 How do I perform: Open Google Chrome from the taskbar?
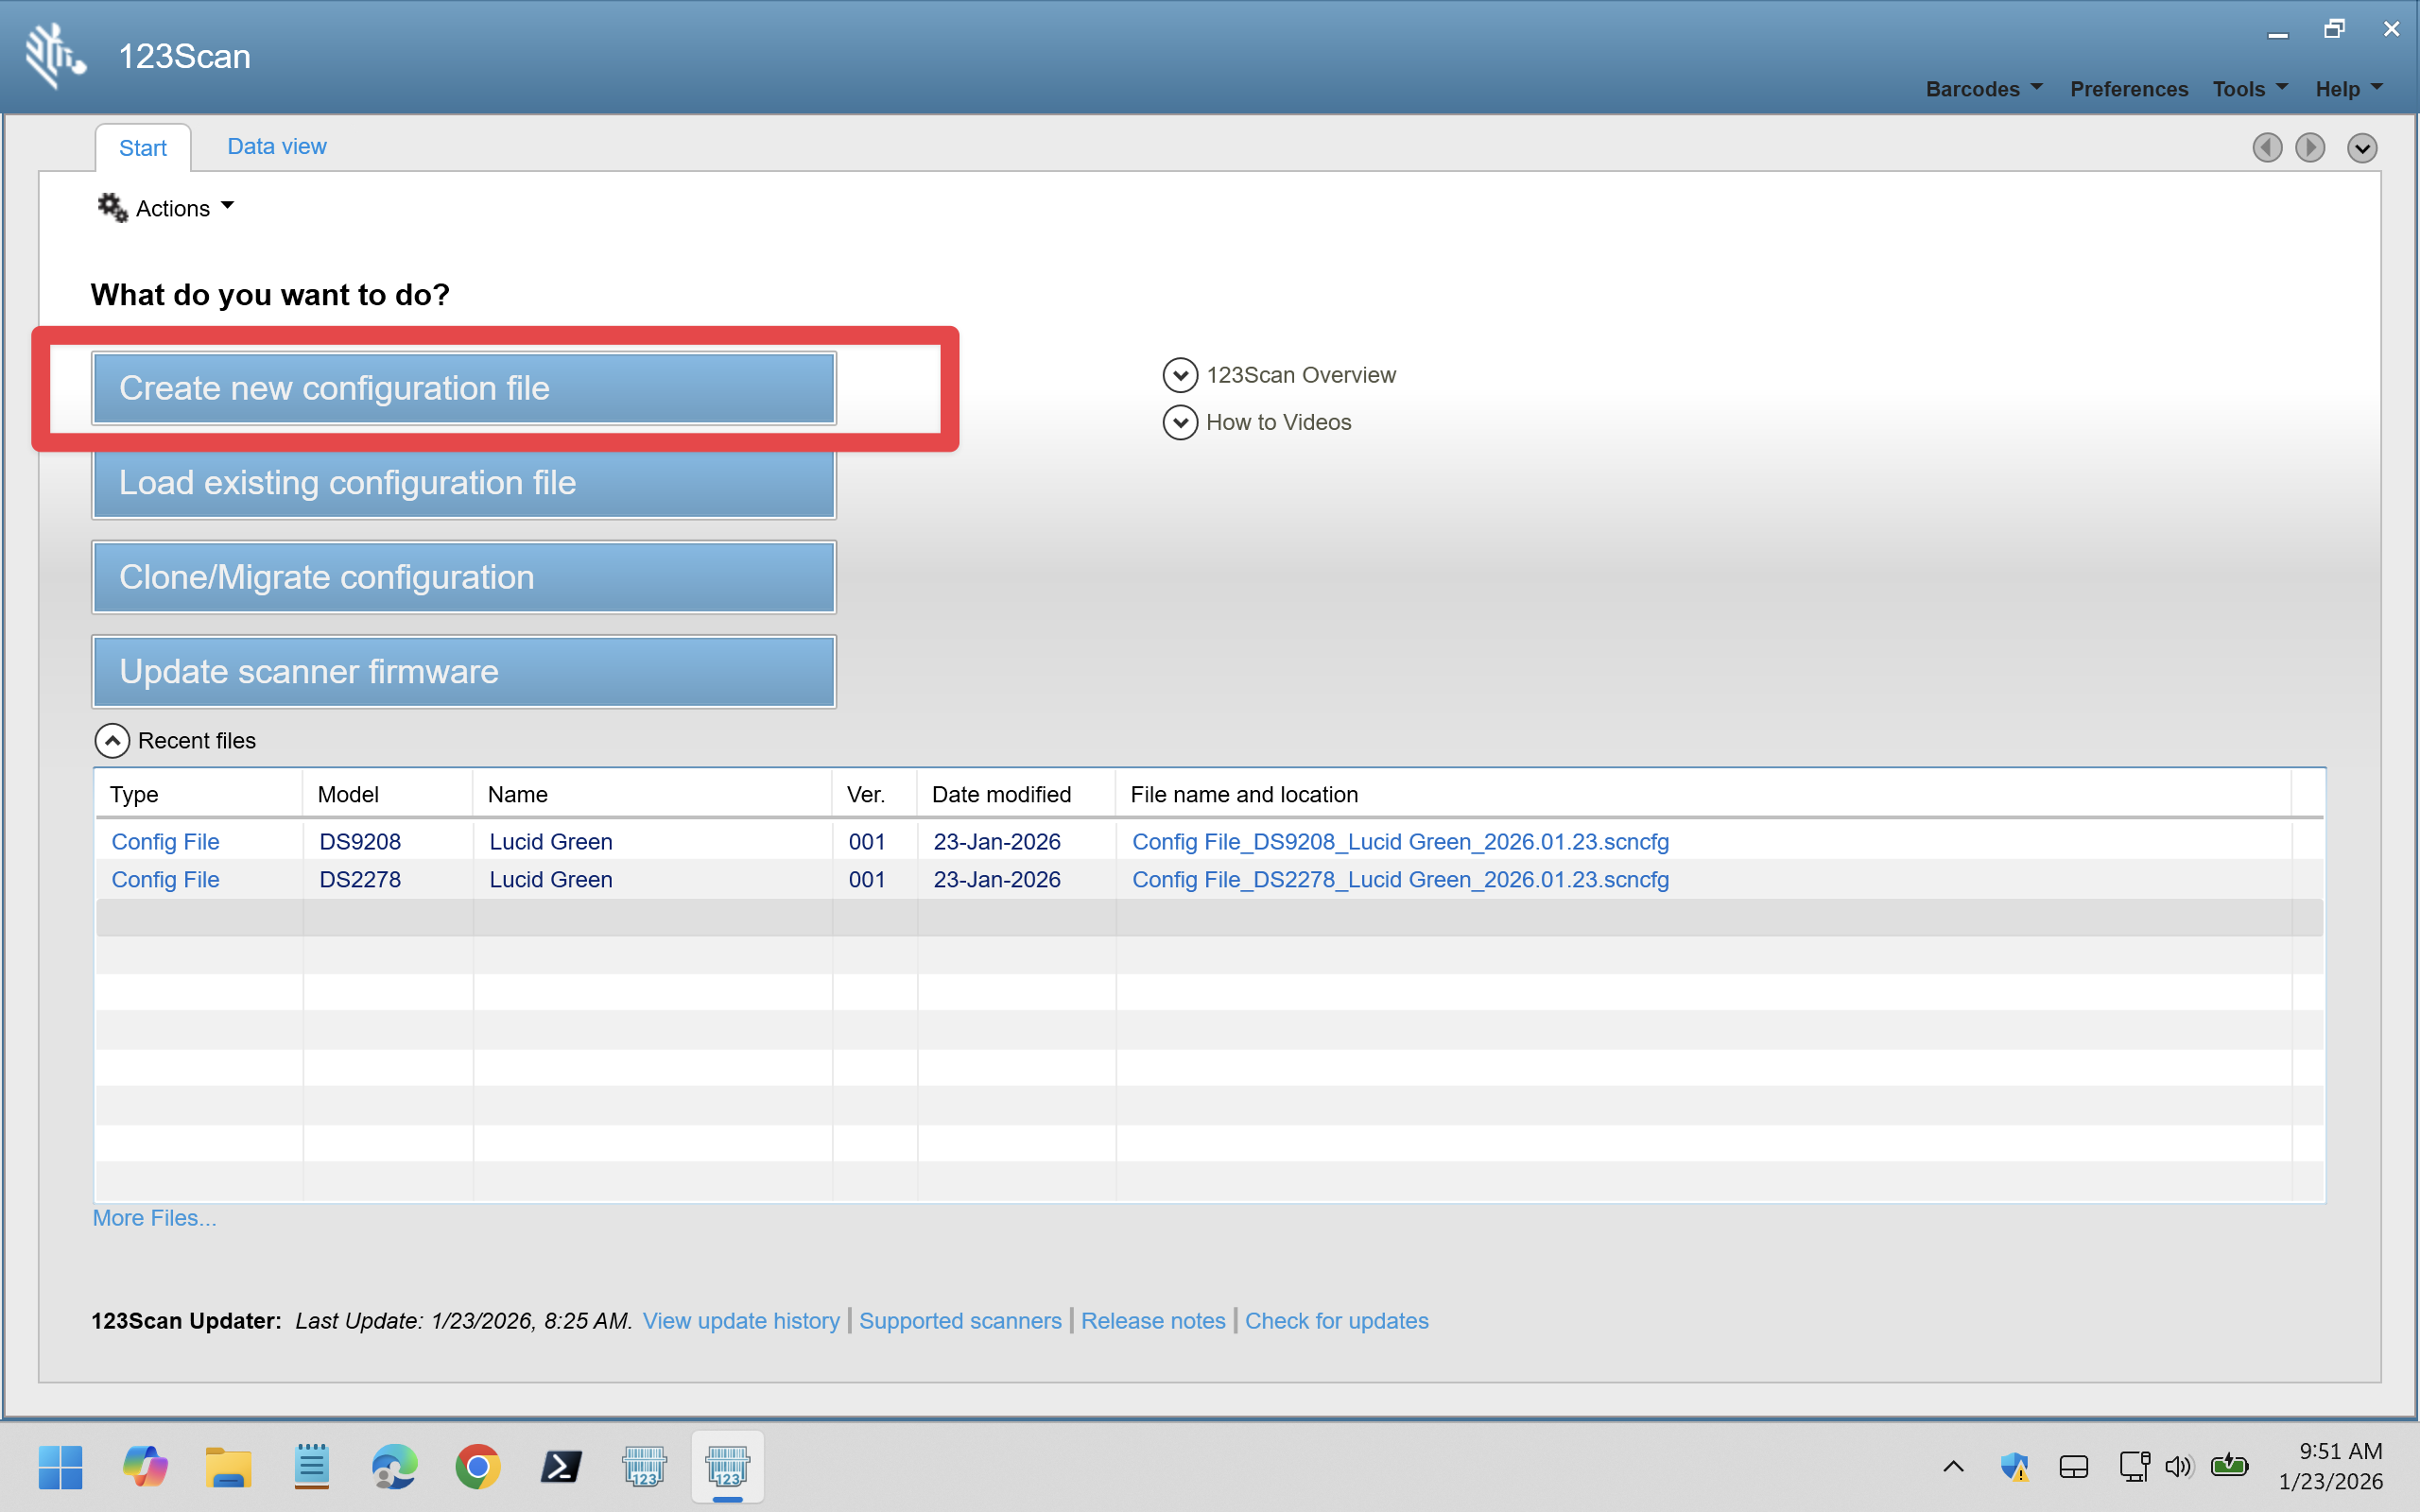click(477, 1467)
